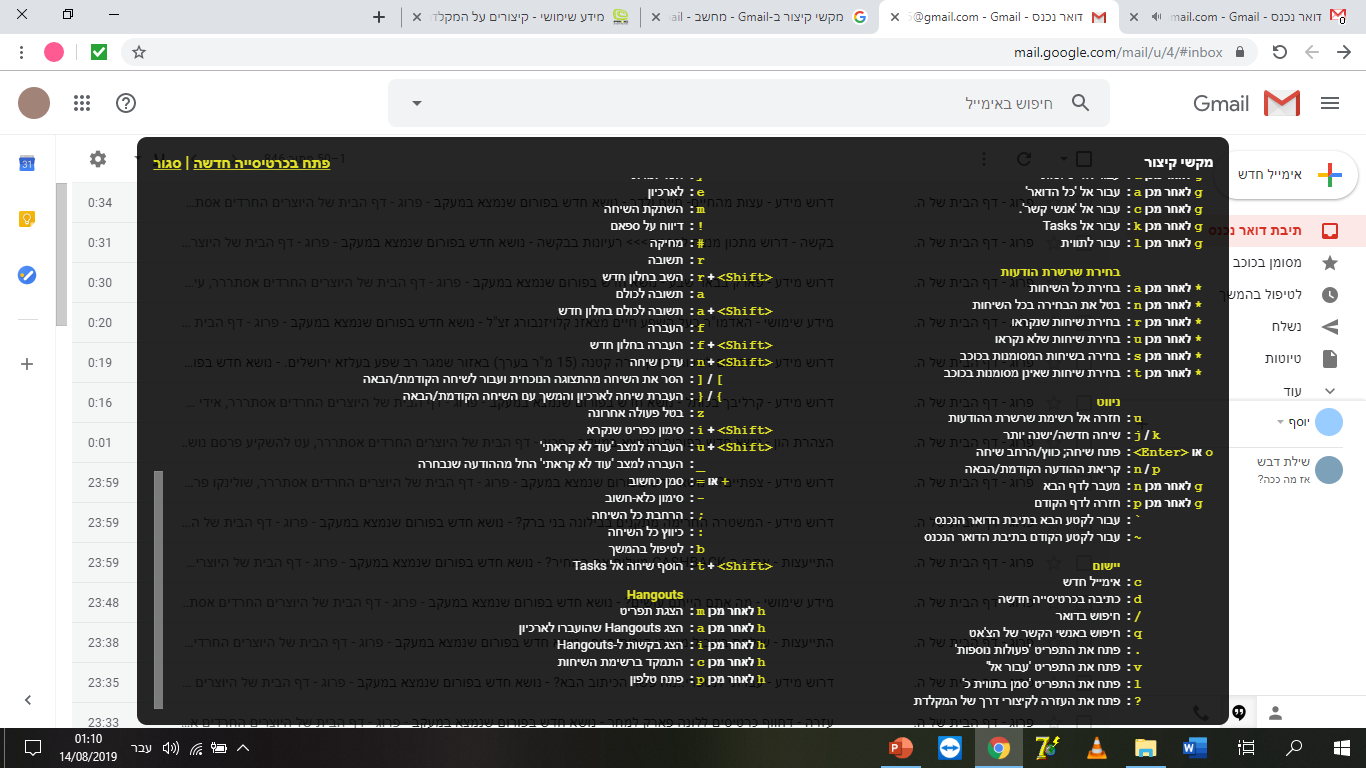Close the shortcuts overlay via 'סגור'
This screenshot has height=768, width=1366.
tap(165, 163)
